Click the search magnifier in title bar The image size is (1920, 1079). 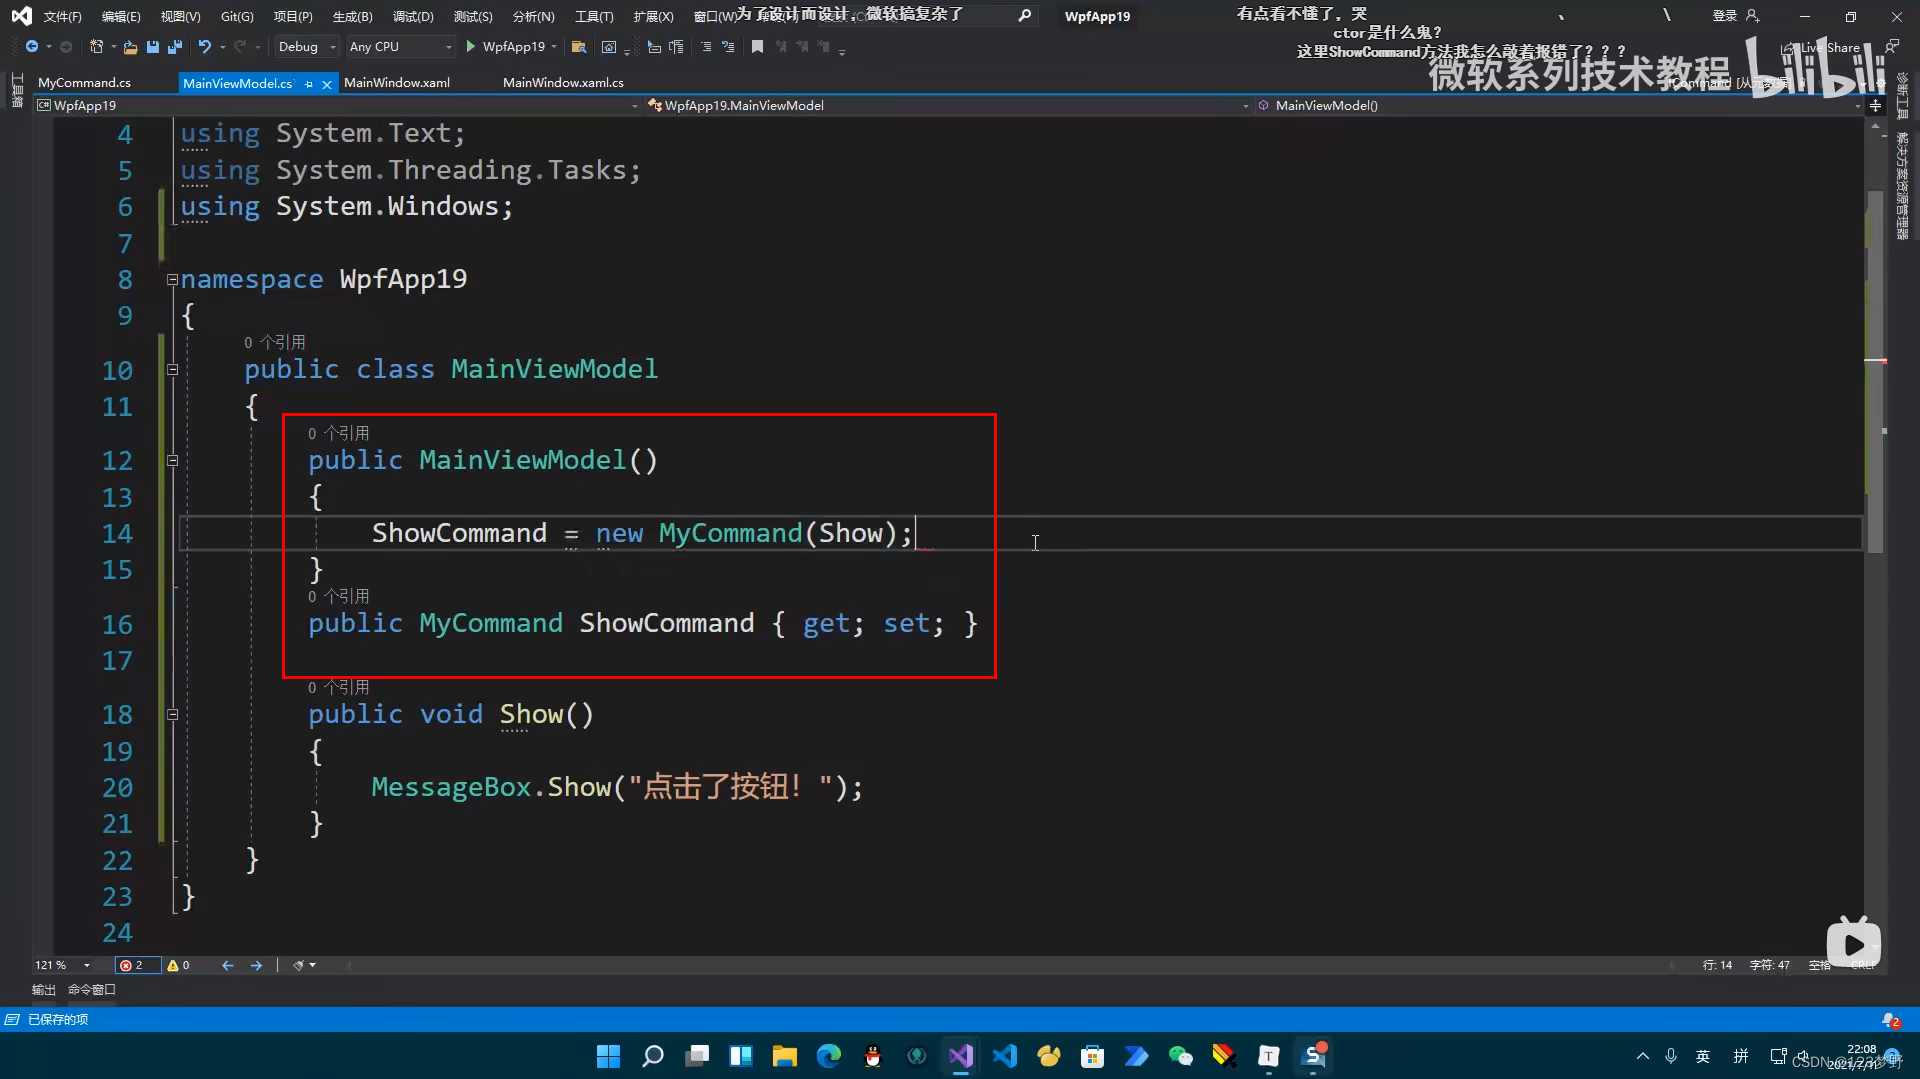1025,16
